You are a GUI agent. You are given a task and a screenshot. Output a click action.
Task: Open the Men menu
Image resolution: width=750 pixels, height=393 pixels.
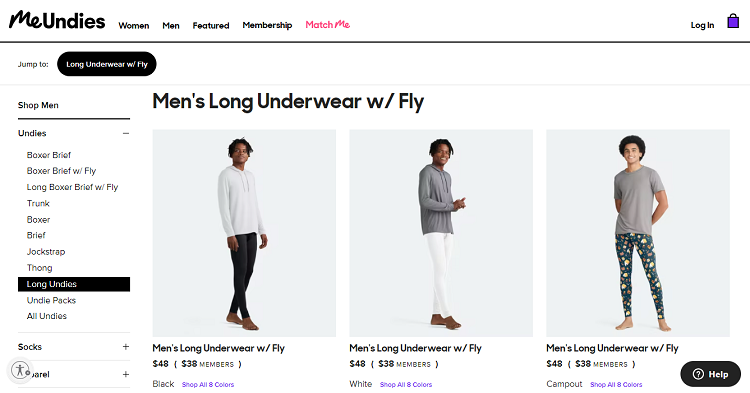pyautogui.click(x=171, y=25)
